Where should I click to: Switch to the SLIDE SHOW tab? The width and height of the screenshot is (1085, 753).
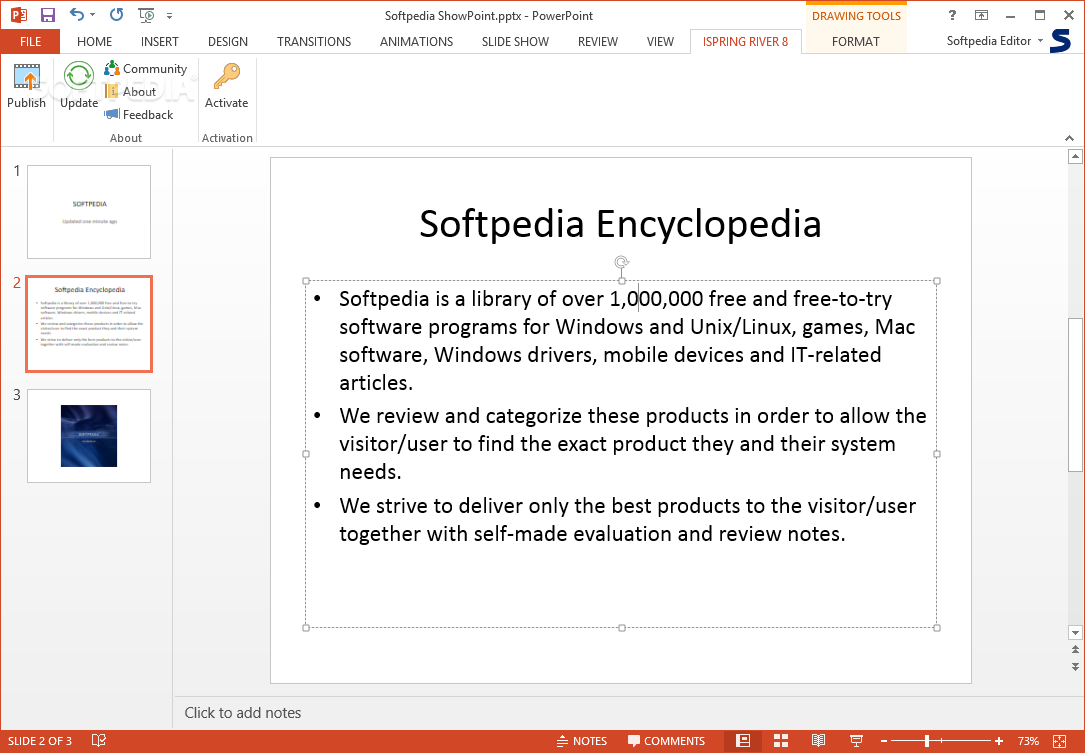pyautogui.click(x=516, y=42)
